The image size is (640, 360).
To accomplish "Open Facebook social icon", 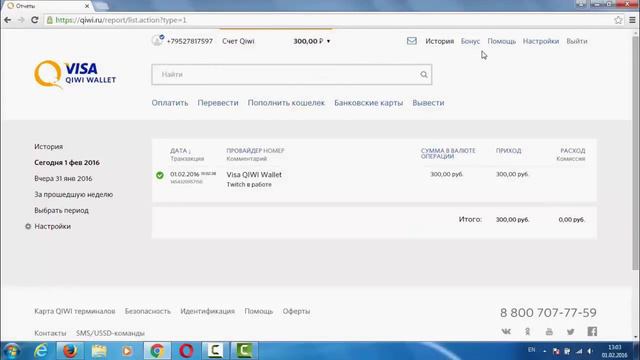I will pos(592,331).
